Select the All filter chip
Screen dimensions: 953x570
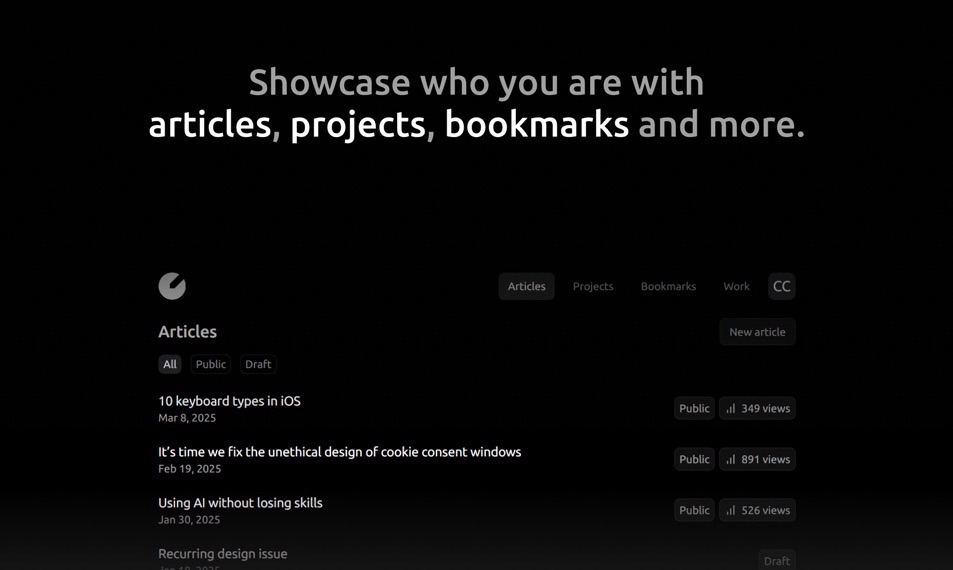pos(170,364)
